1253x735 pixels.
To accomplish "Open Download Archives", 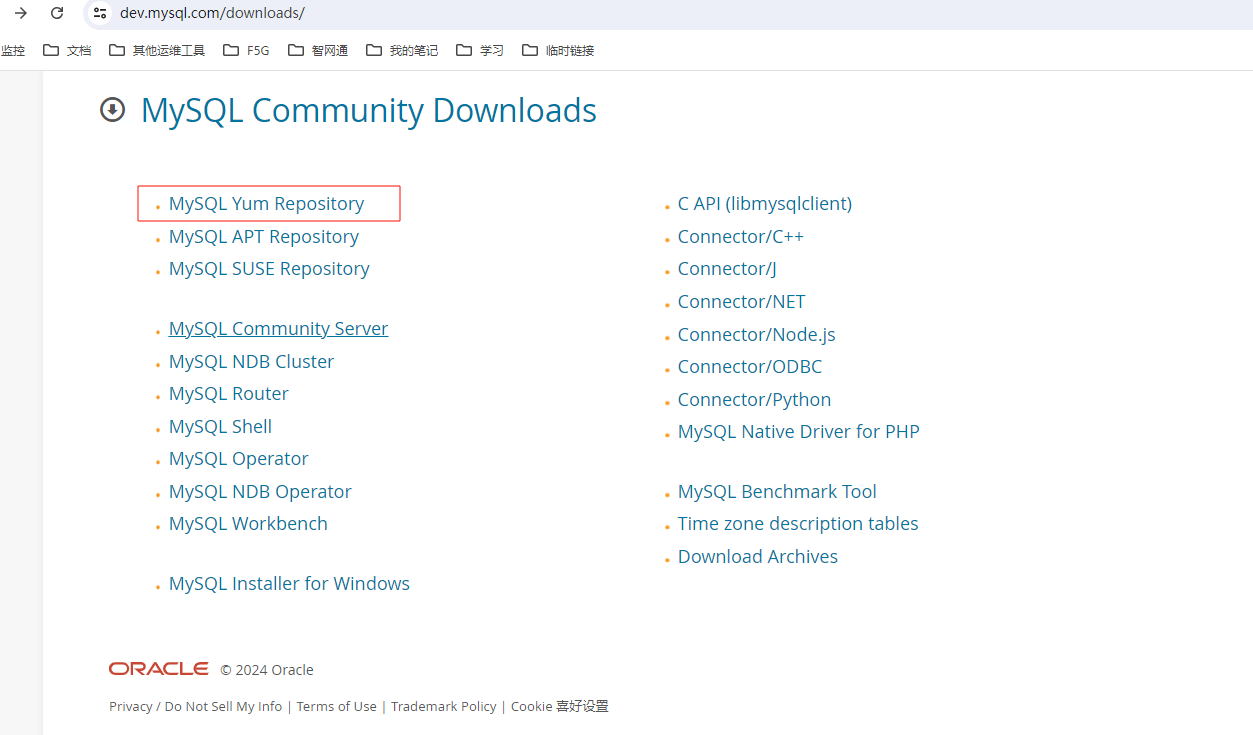I will click(757, 557).
